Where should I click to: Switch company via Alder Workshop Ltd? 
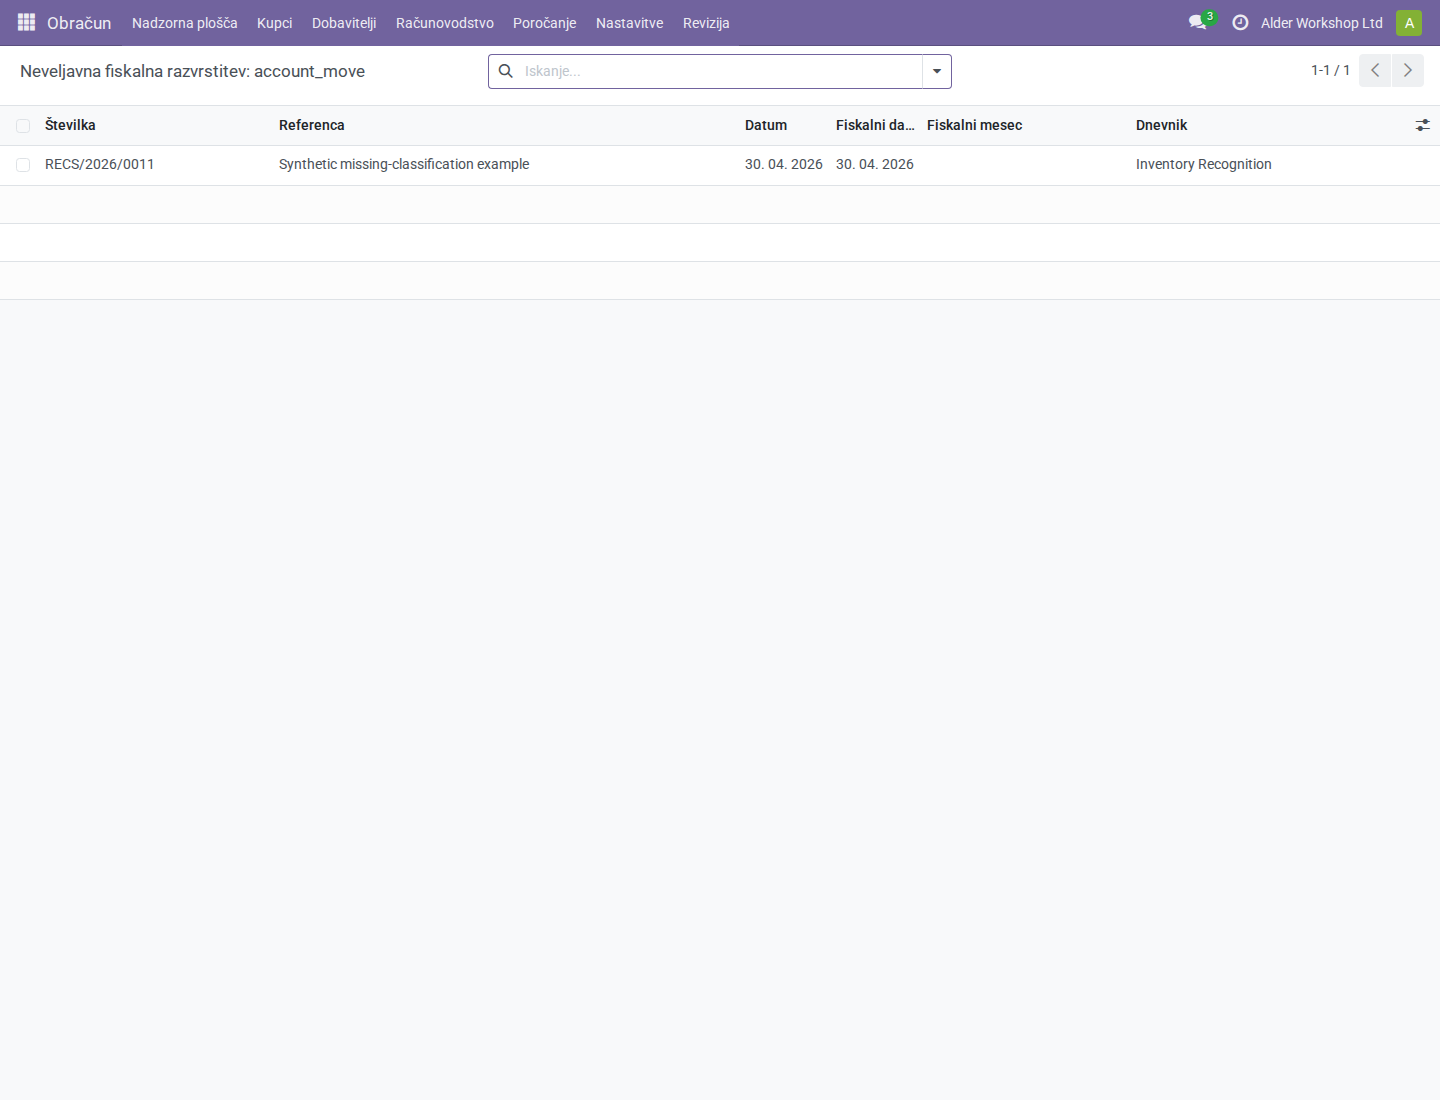click(x=1322, y=23)
